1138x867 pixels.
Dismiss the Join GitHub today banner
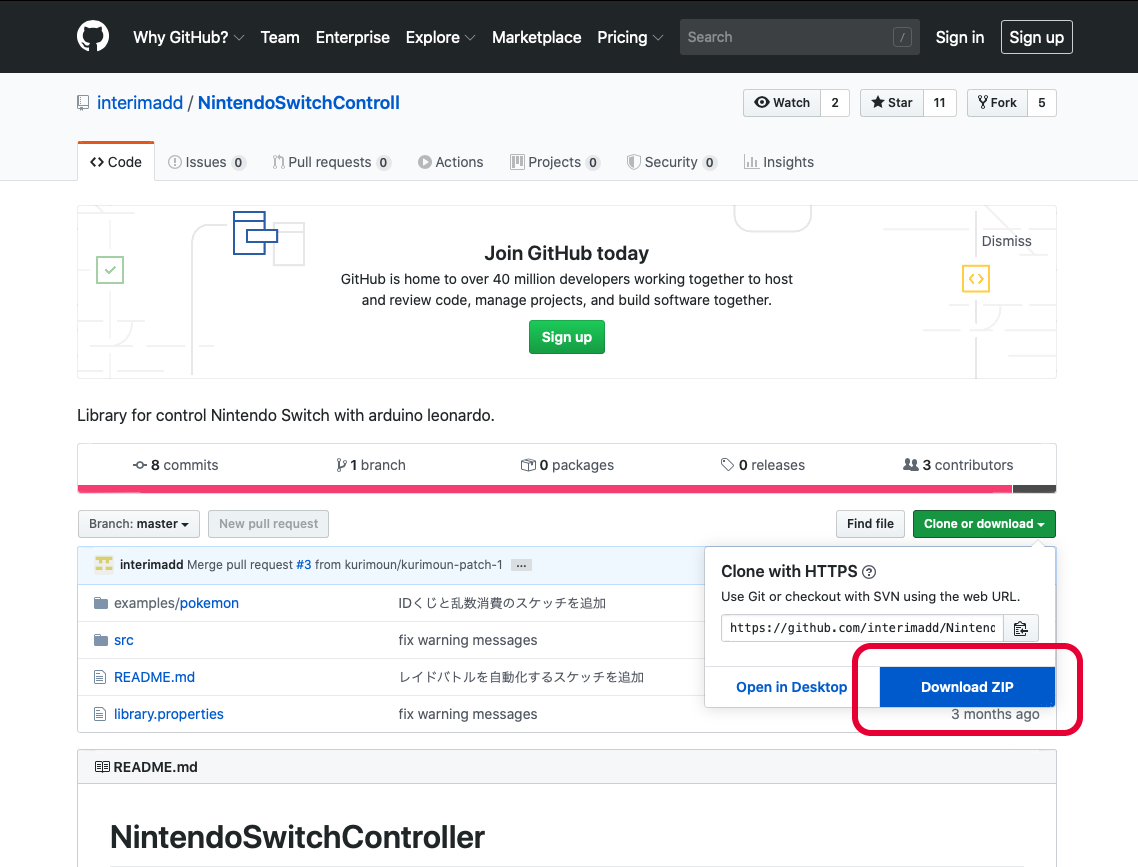pyautogui.click(x=1006, y=241)
